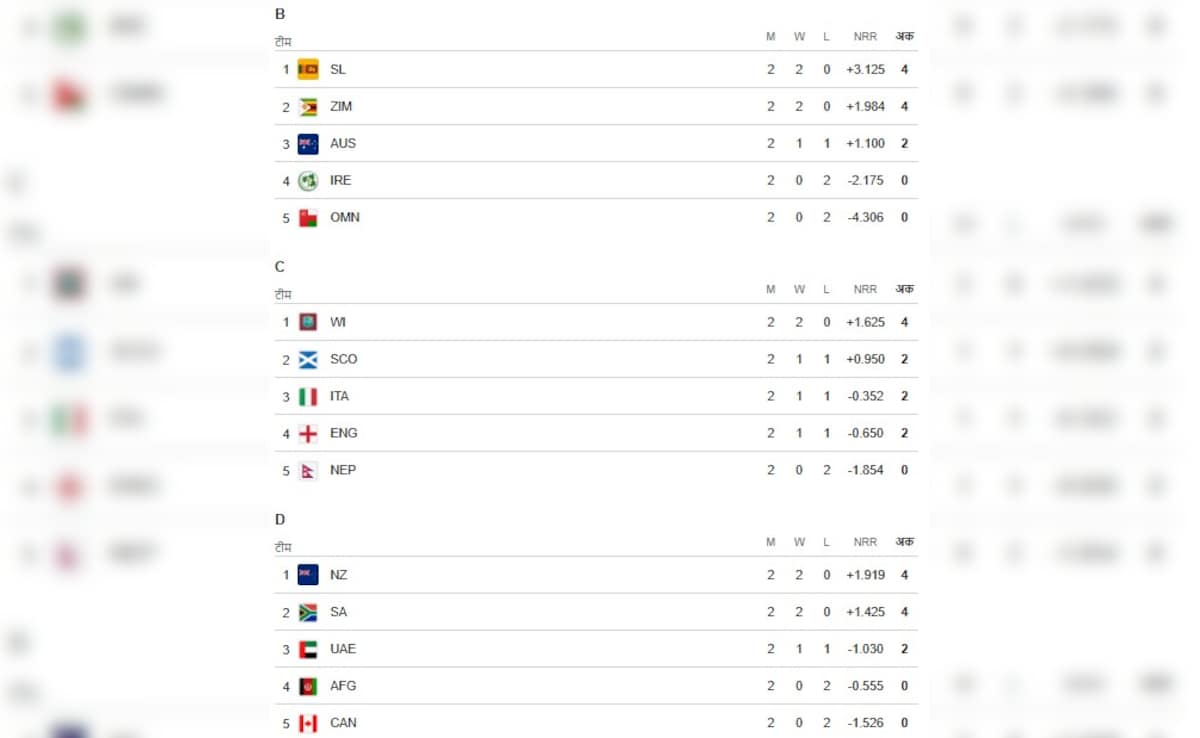
Task: Click the Ireland flag icon
Action: tap(308, 181)
